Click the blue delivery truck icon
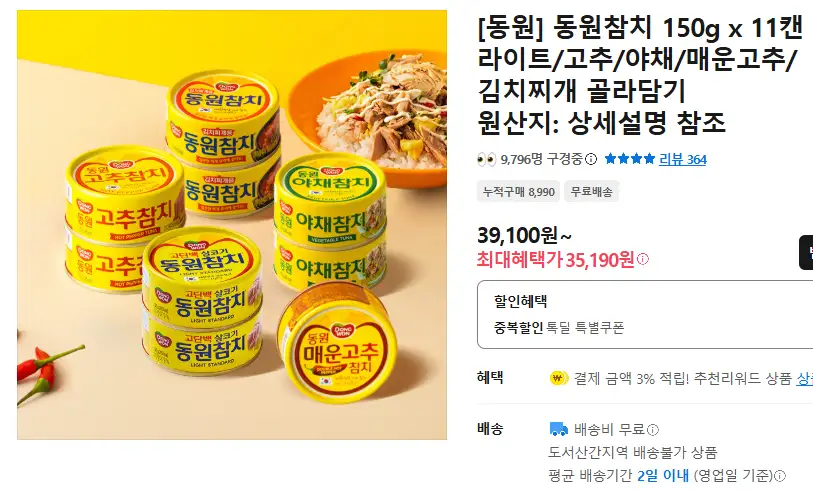 [558, 429]
